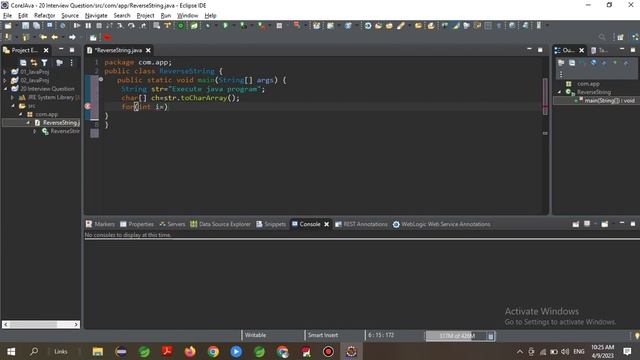
Task: Collapse the src folder node
Action: [x=13, y=106]
